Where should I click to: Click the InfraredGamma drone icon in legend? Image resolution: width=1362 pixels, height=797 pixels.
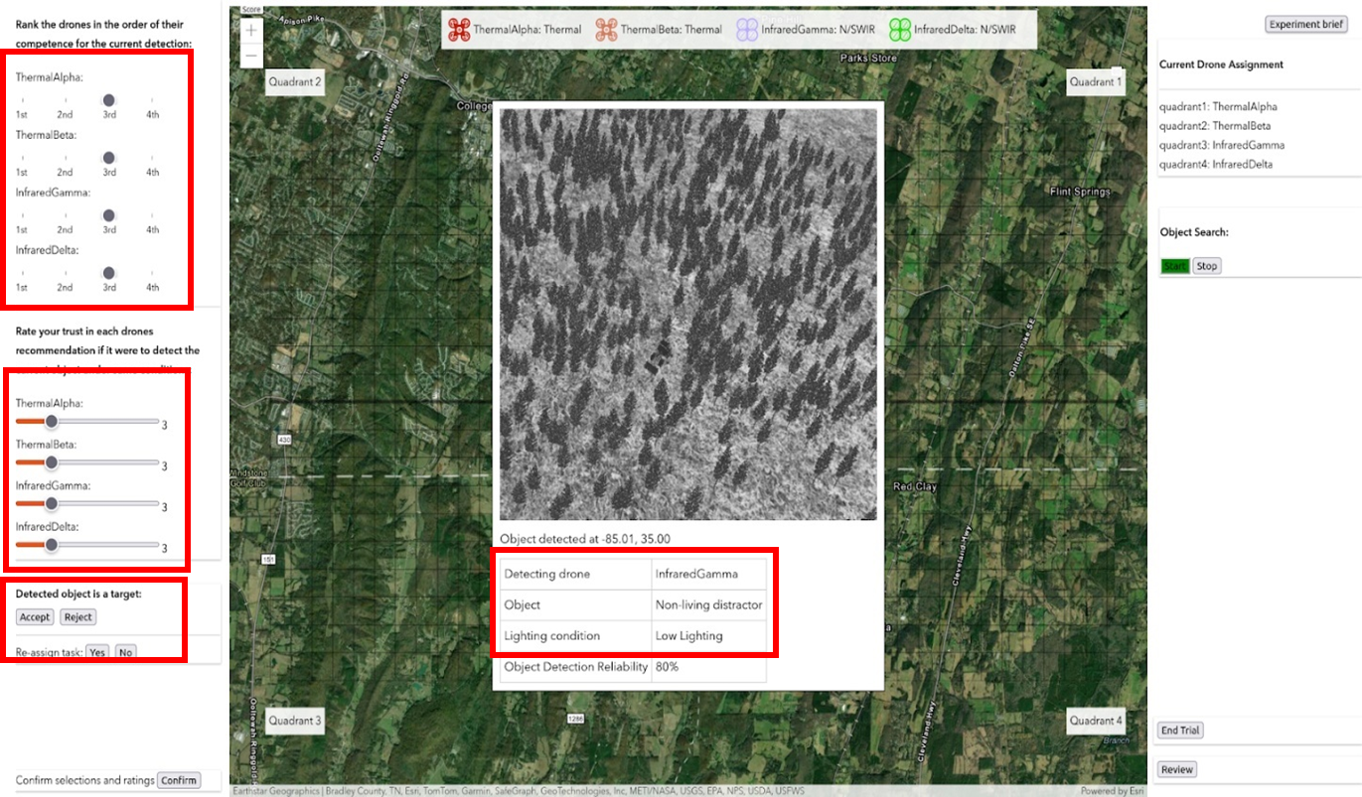[747, 30]
